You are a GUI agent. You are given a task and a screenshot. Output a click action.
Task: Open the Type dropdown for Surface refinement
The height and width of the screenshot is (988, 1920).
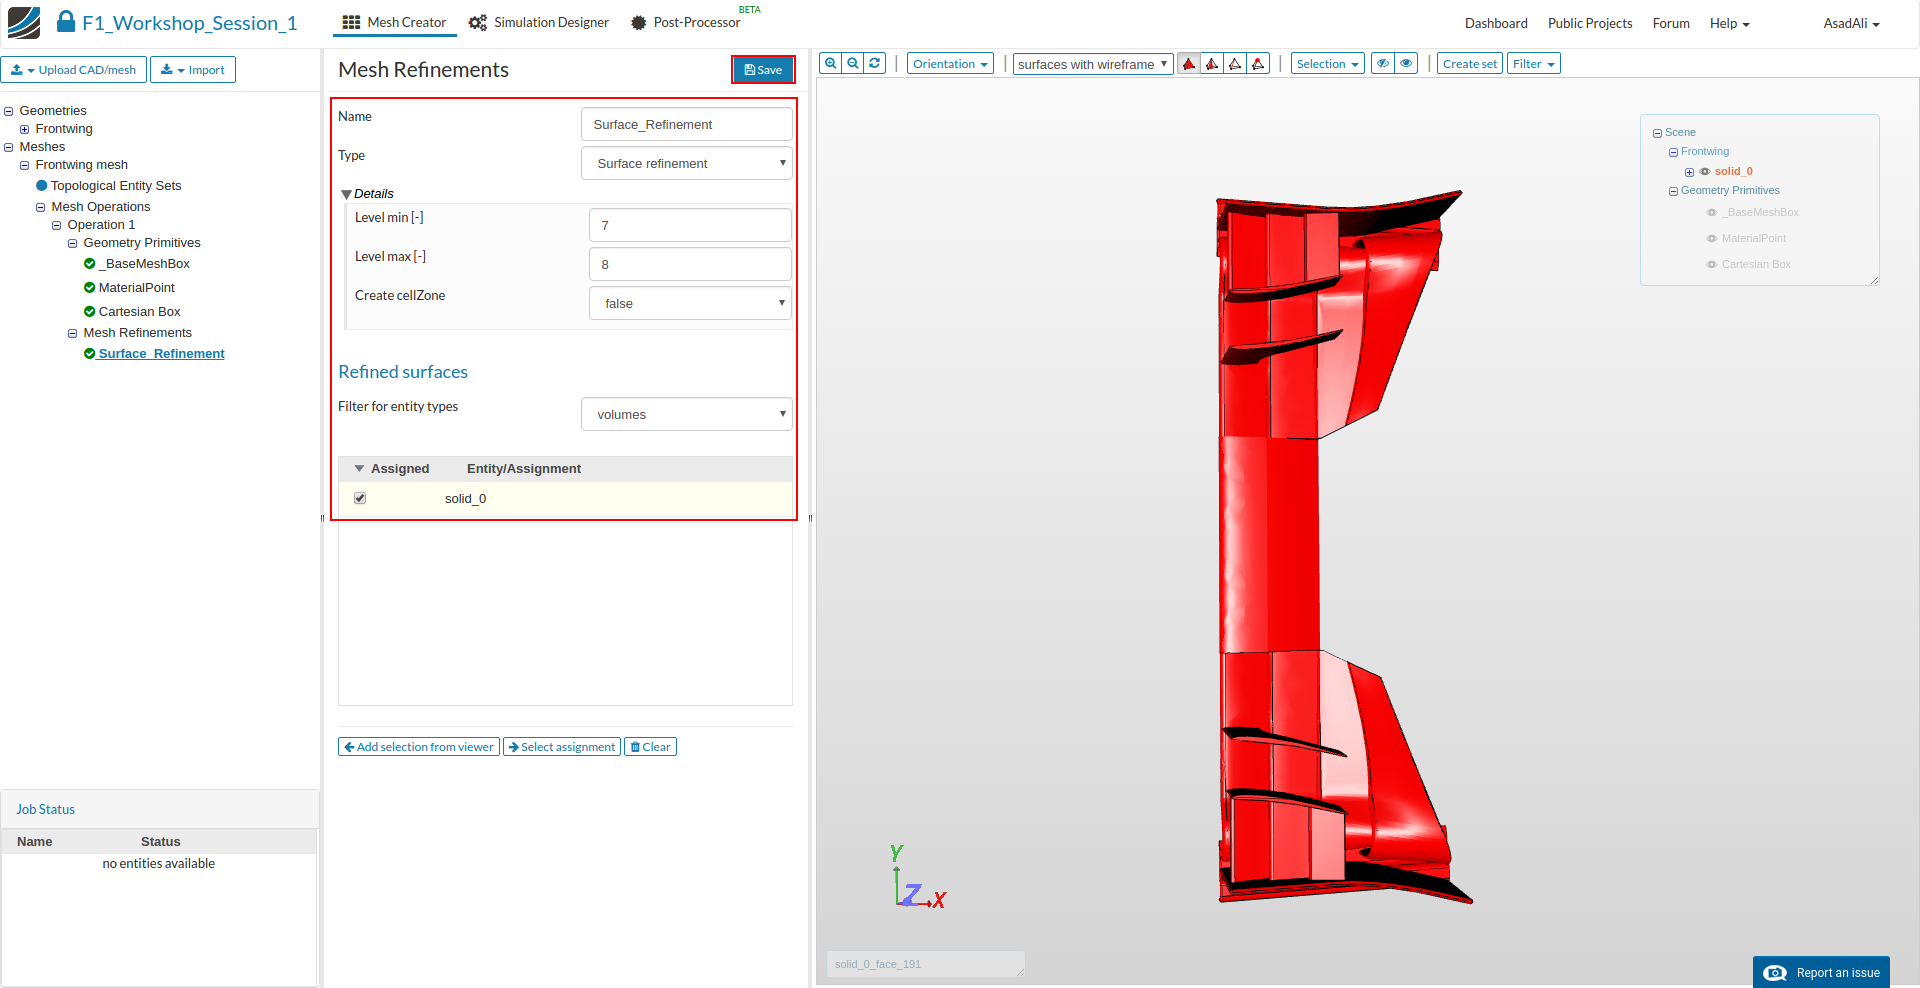point(686,163)
